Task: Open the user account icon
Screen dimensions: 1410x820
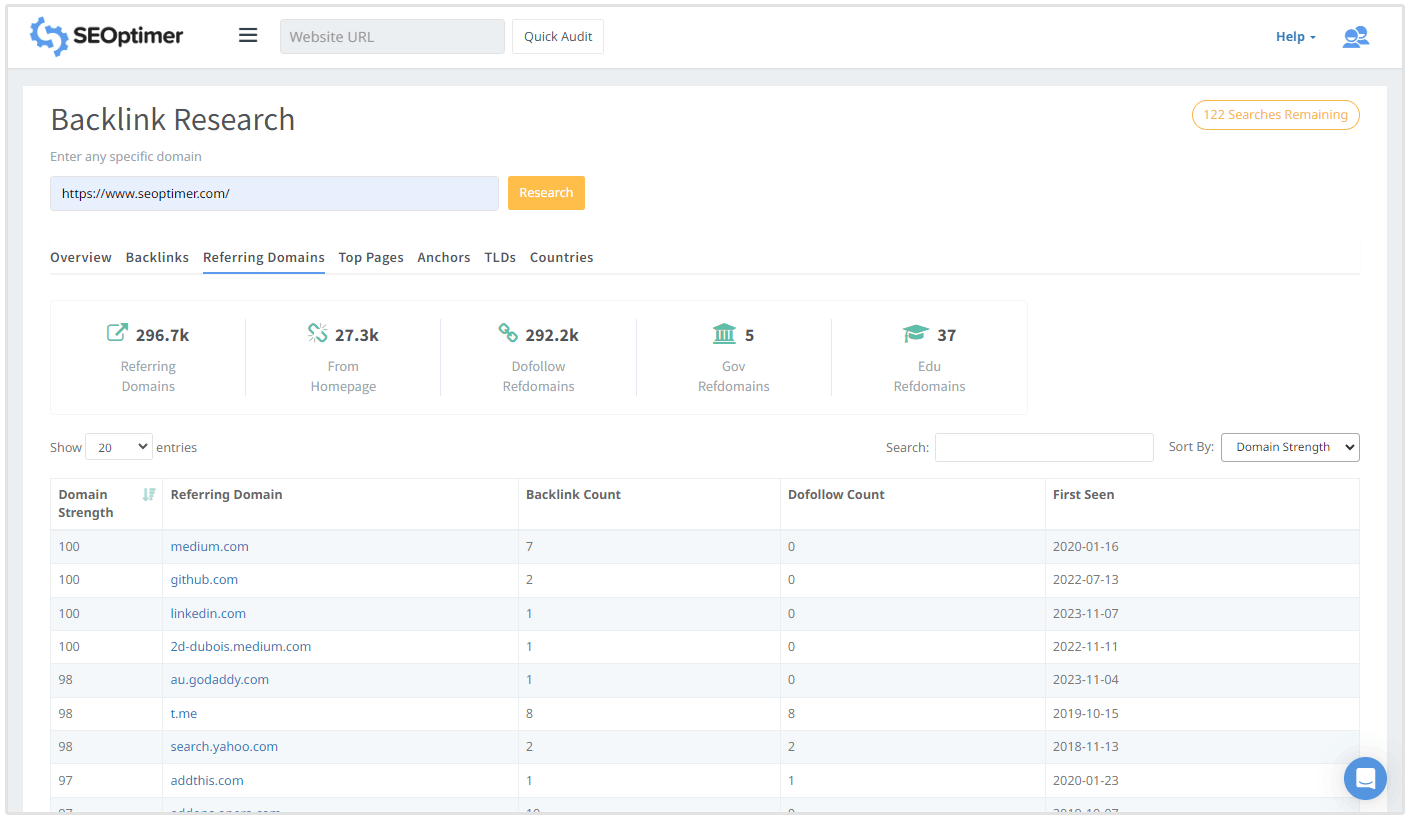Action: click(x=1355, y=37)
